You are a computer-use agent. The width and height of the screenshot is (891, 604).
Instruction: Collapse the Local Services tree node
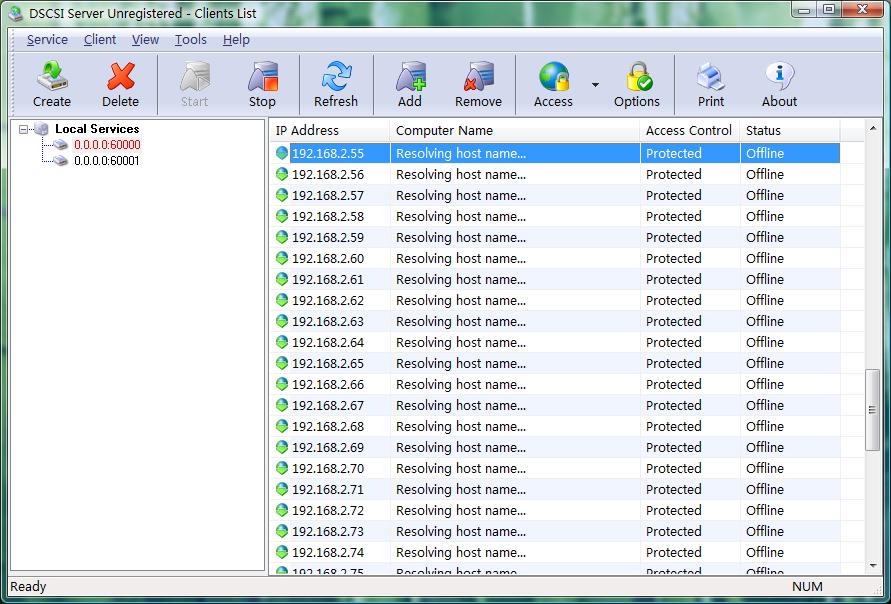(x=23, y=130)
